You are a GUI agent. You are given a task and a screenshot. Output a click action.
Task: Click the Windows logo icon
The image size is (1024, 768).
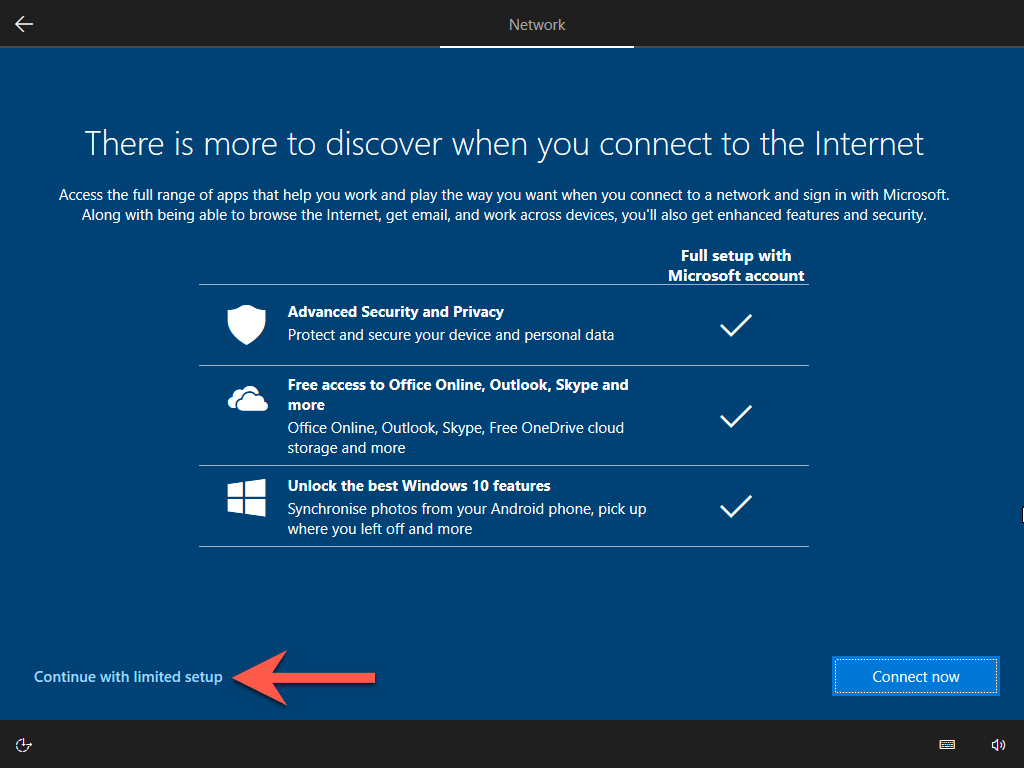coord(246,497)
